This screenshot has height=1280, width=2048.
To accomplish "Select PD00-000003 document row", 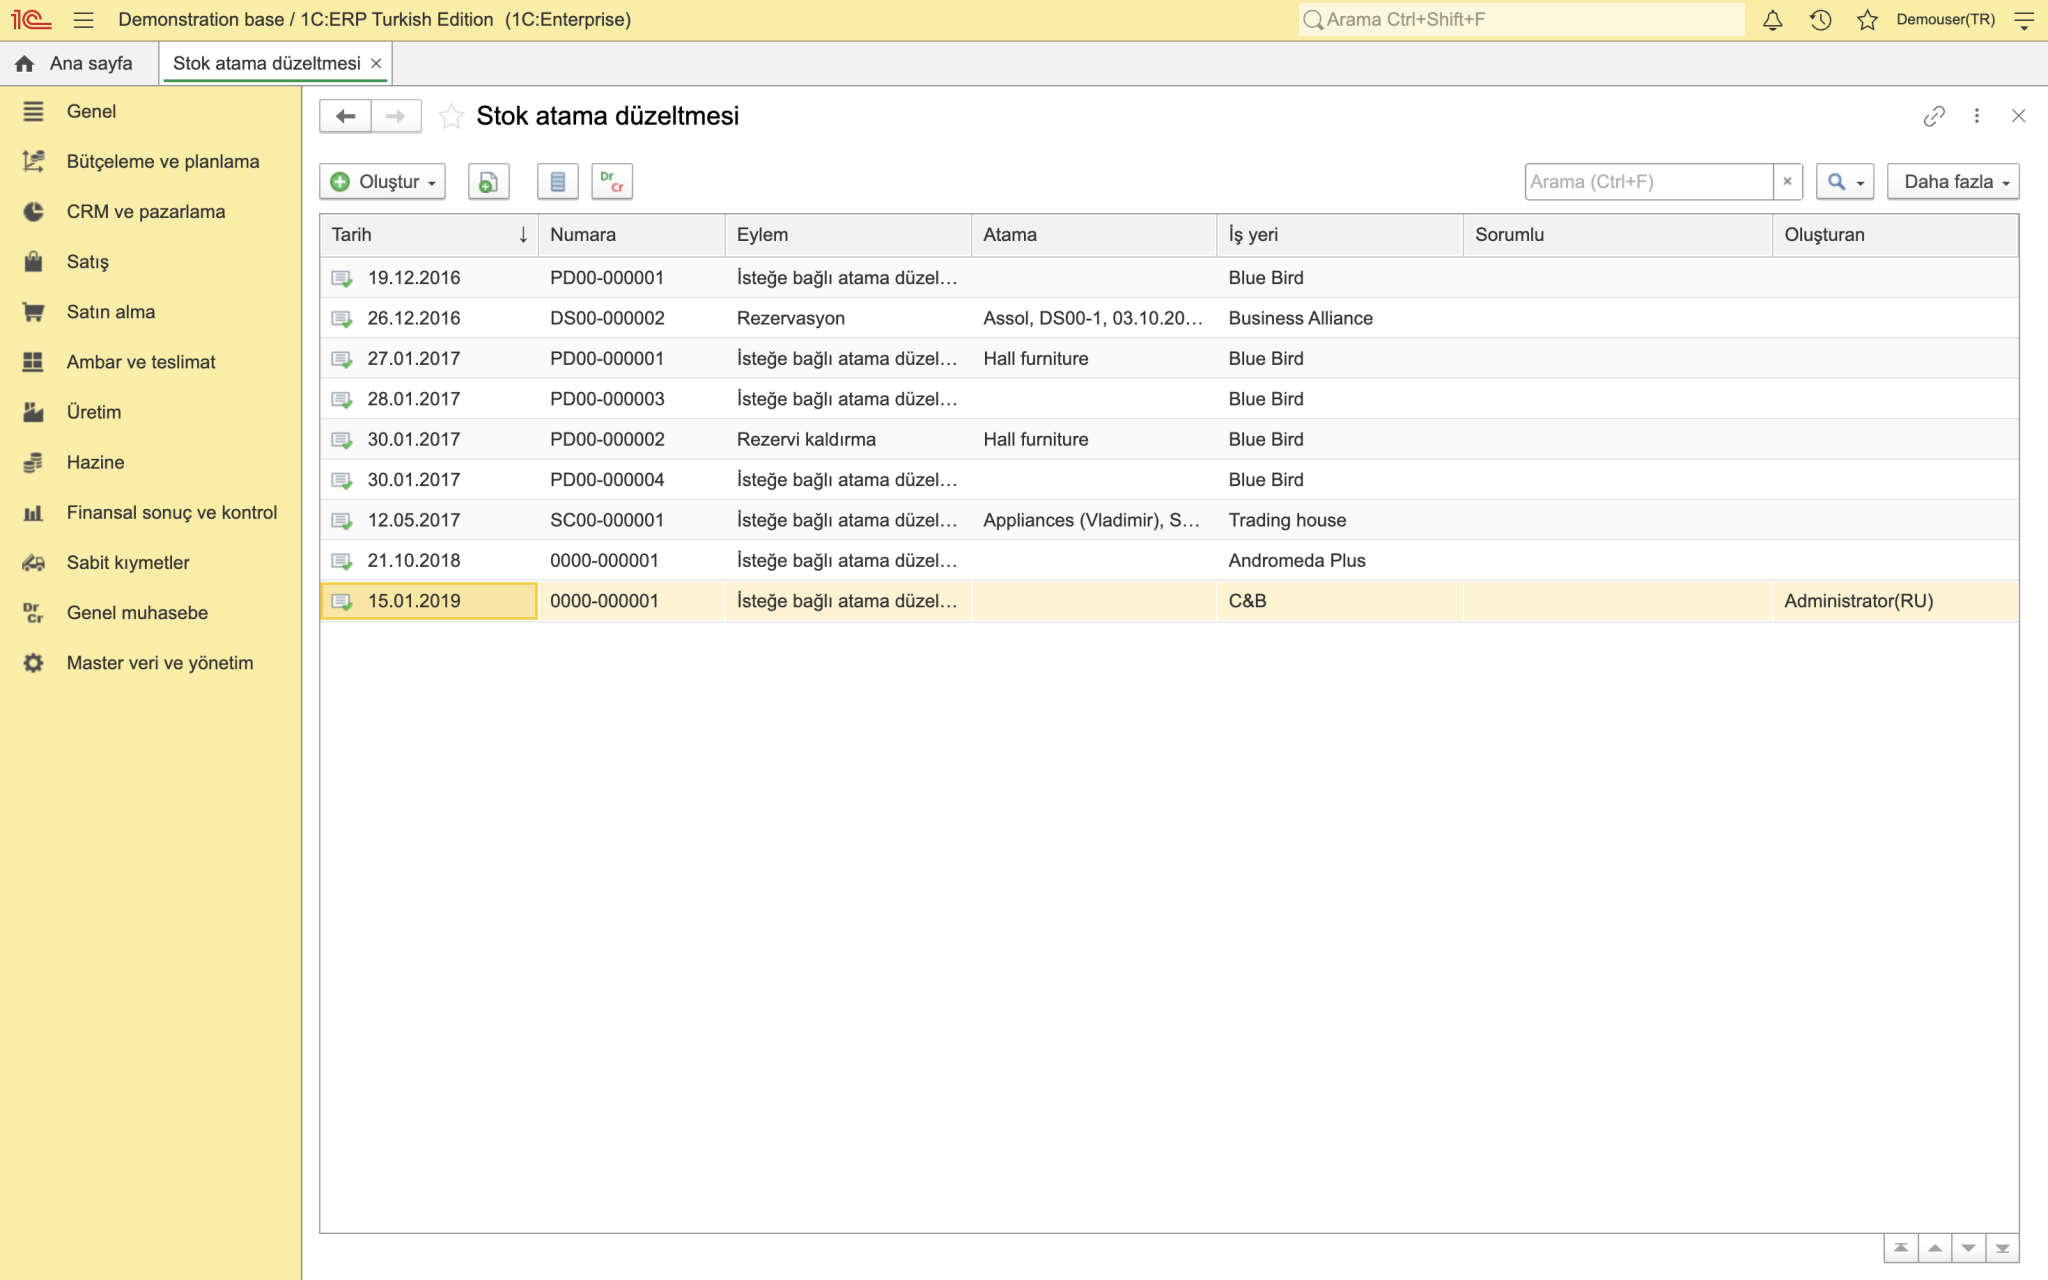I will tap(1168, 399).
